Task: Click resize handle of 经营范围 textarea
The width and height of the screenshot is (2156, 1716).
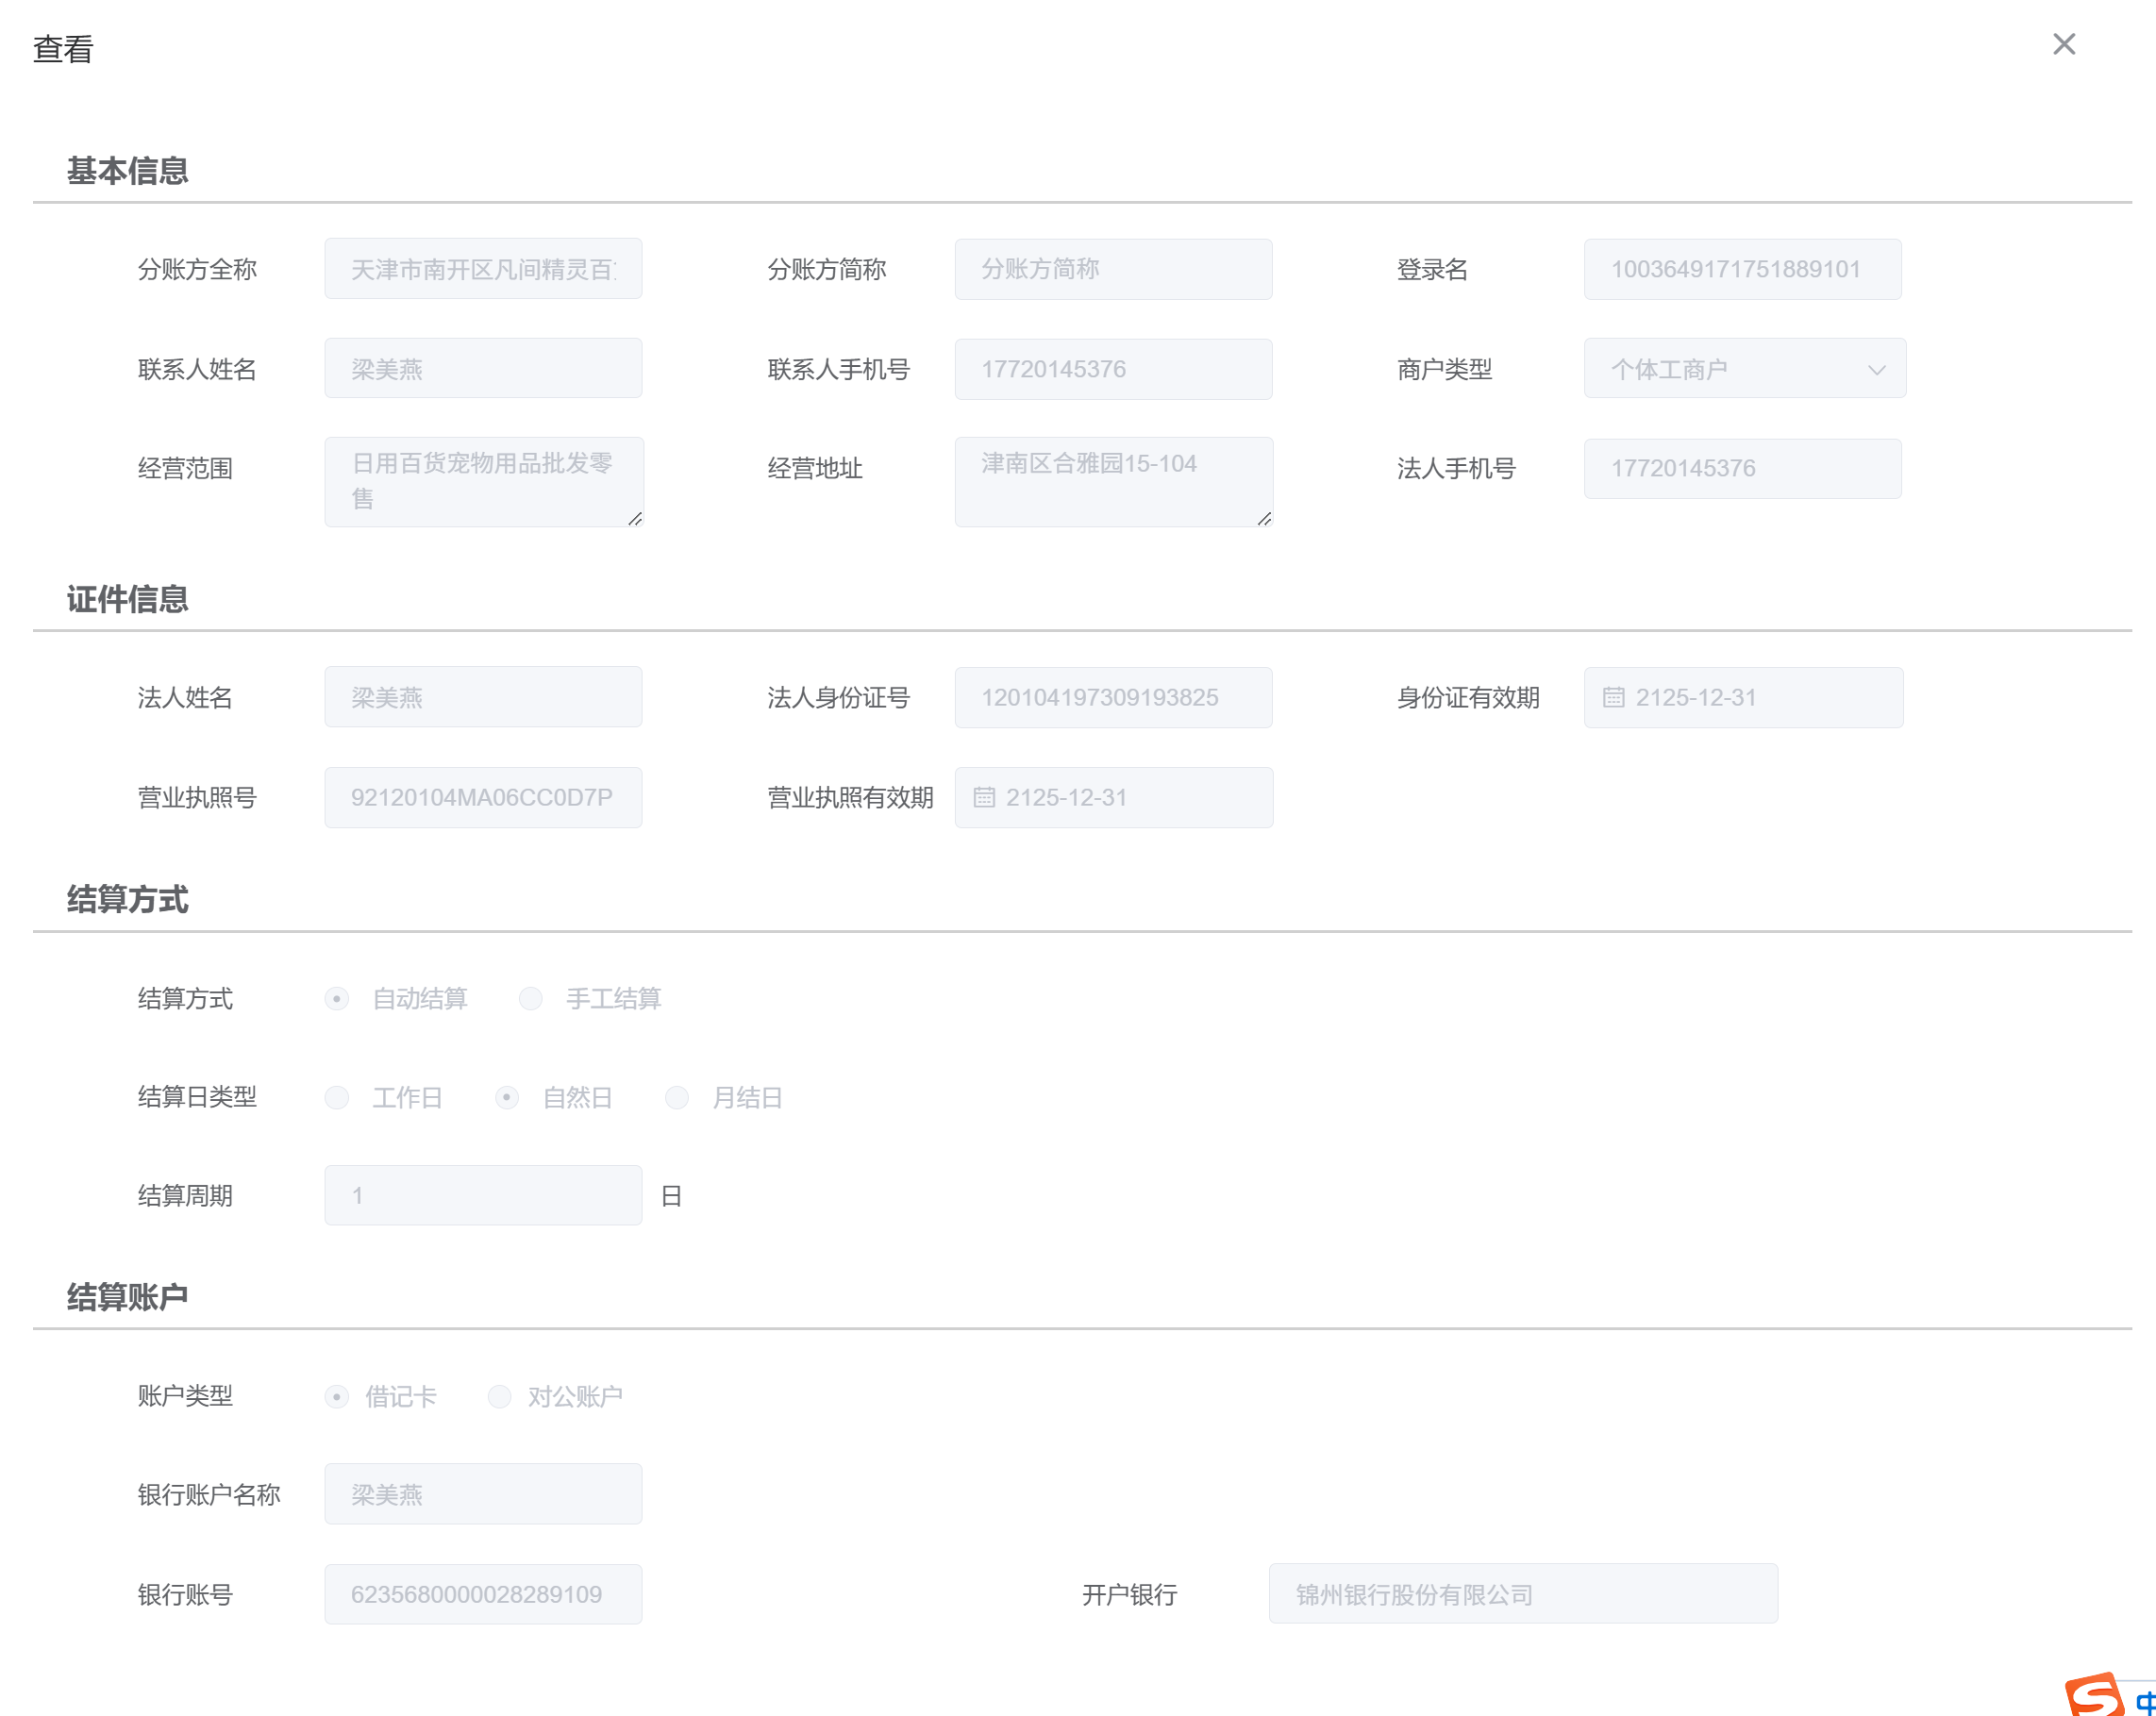Action: (x=635, y=518)
